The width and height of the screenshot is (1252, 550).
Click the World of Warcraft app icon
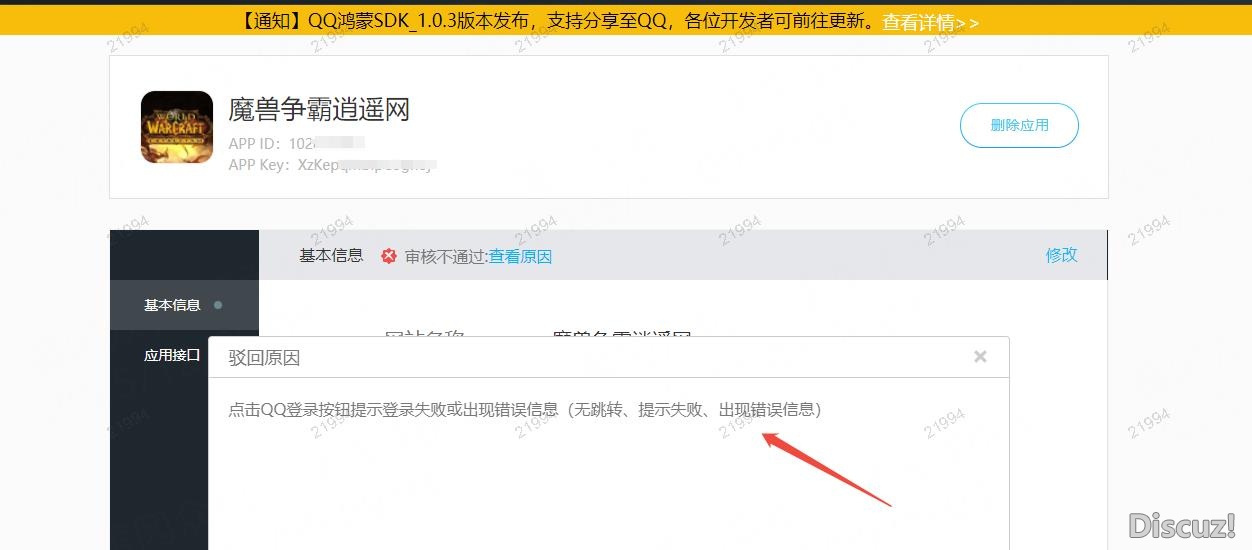click(177, 127)
